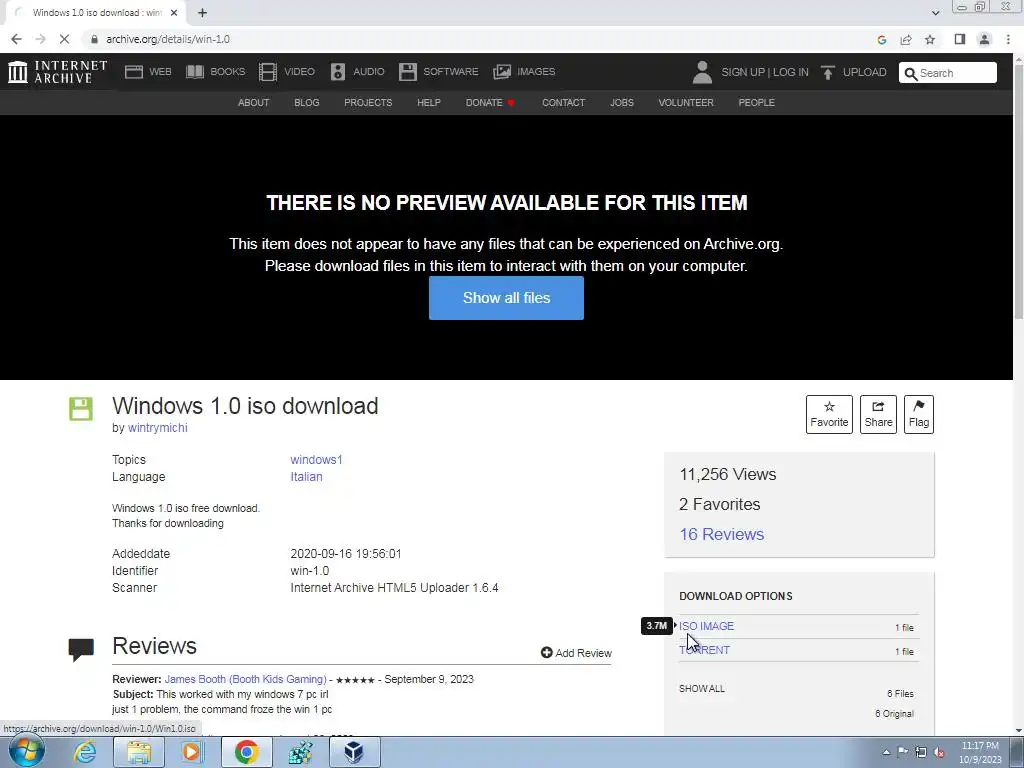Click the Google icon in address bar
This screenshot has width=1024, height=768.
[x=882, y=40]
